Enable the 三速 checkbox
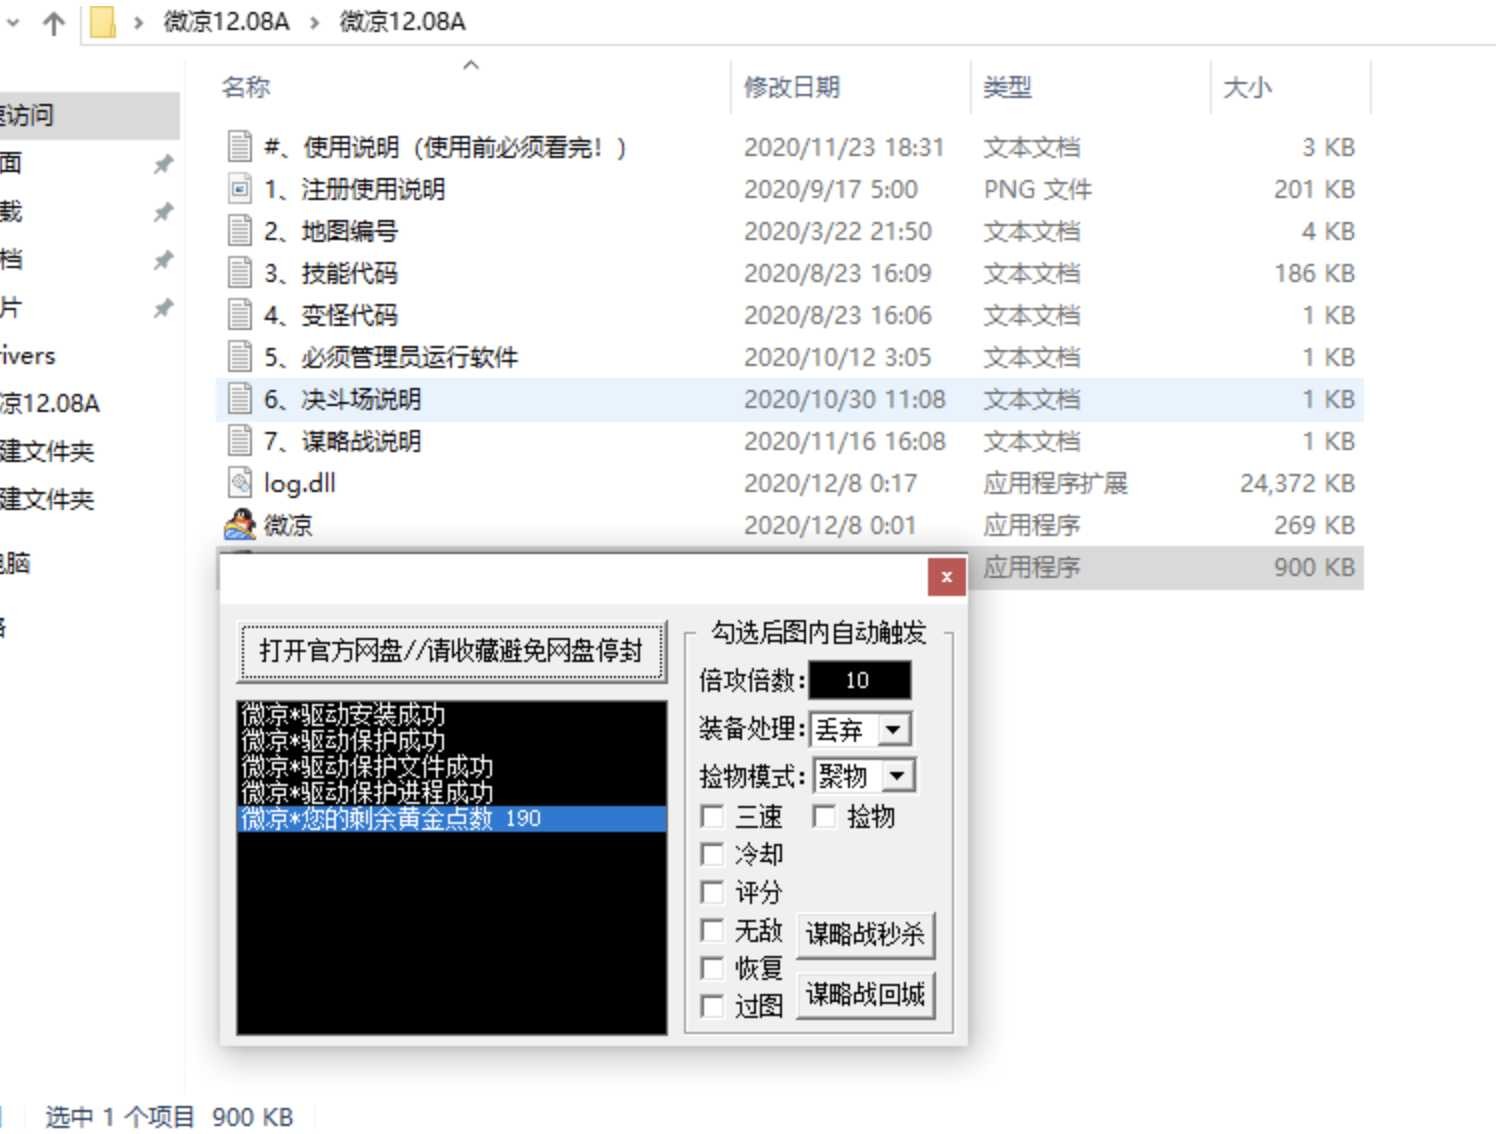The height and width of the screenshot is (1134, 1496). tap(712, 817)
